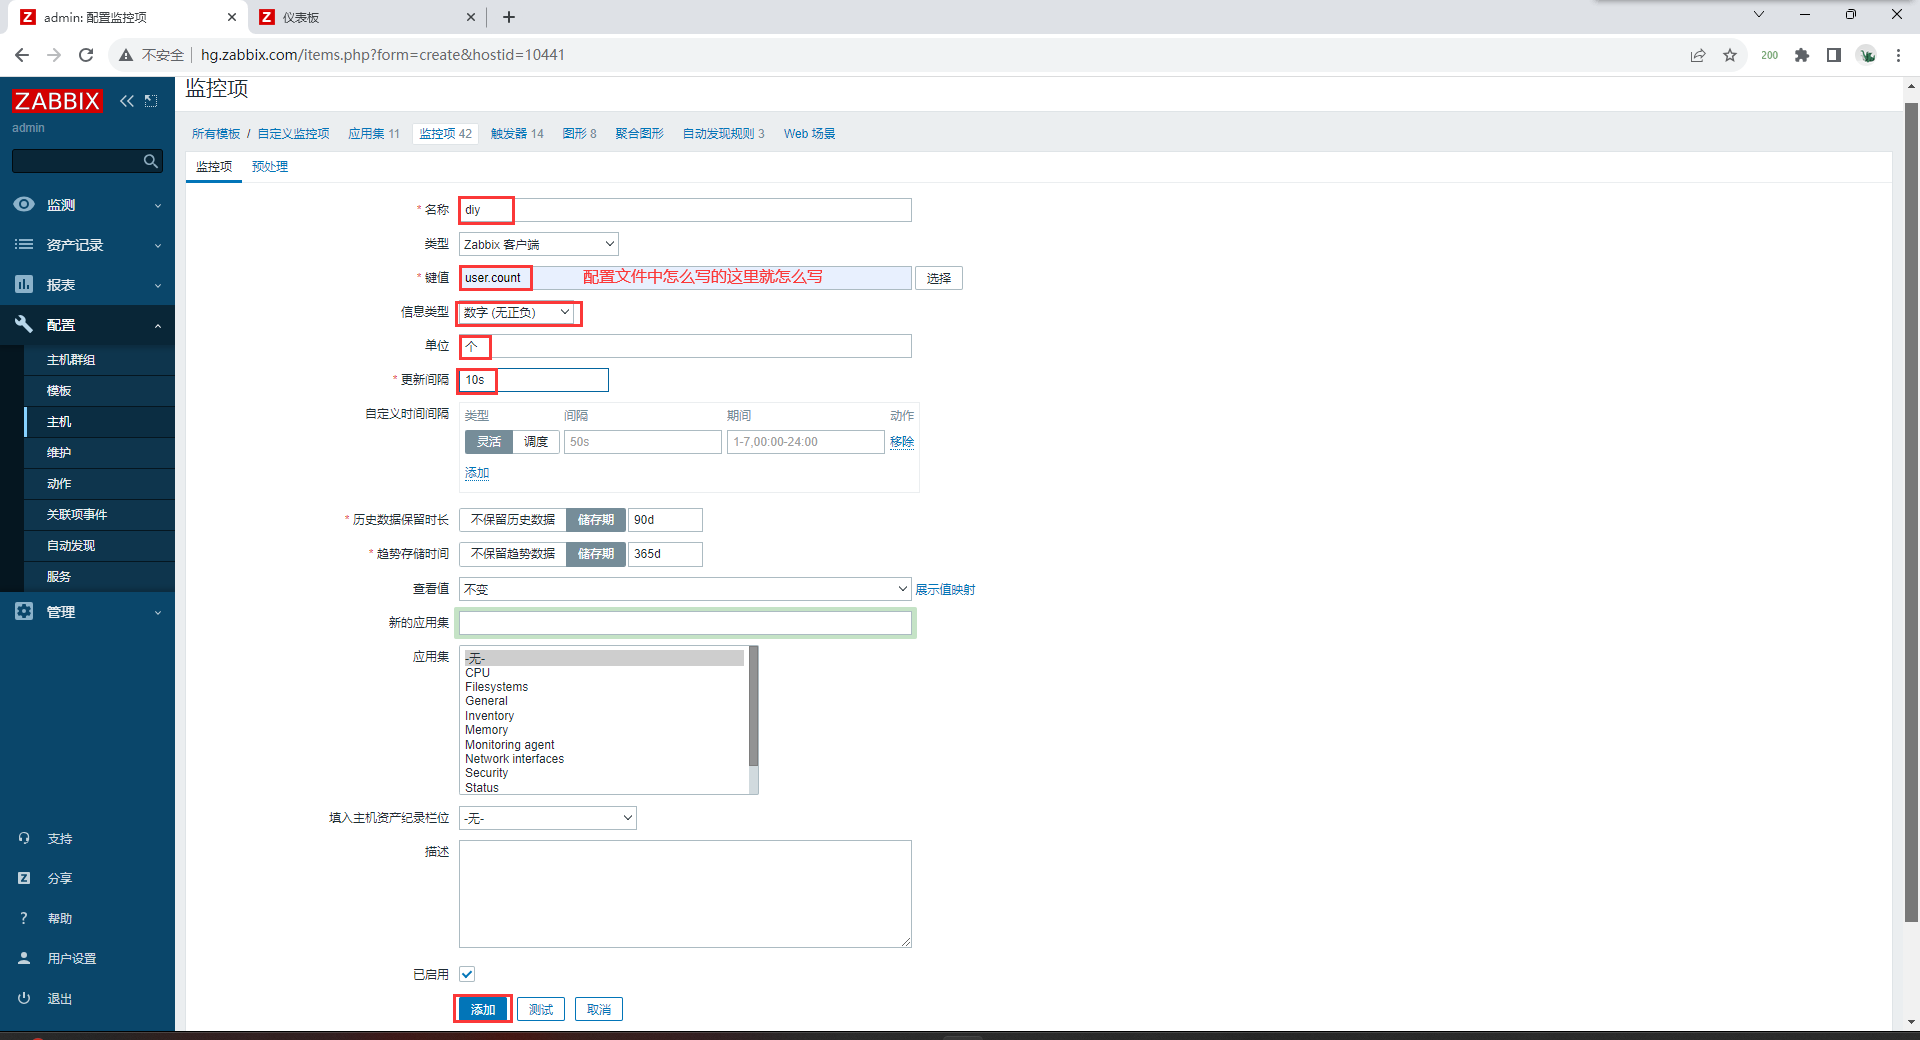Open 自动发现 in the configuration submenu

[x=99, y=546]
